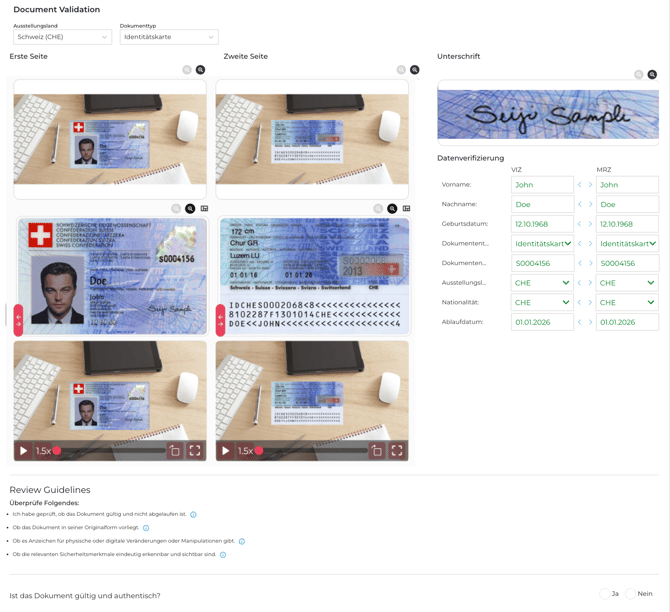
Task: Play the Zweite Seite video
Action: [x=226, y=450]
